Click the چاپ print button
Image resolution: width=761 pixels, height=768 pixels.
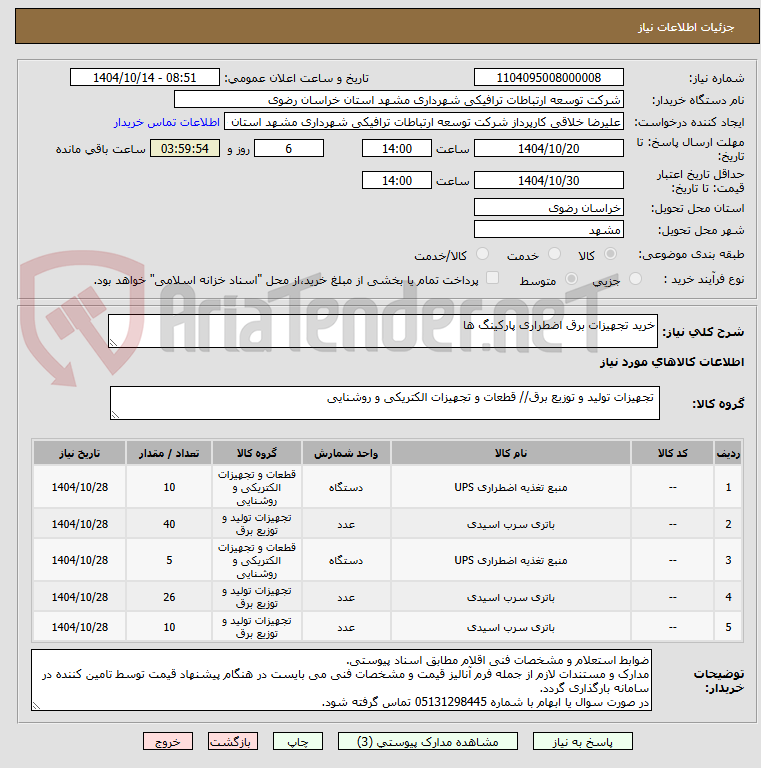[x=298, y=742]
